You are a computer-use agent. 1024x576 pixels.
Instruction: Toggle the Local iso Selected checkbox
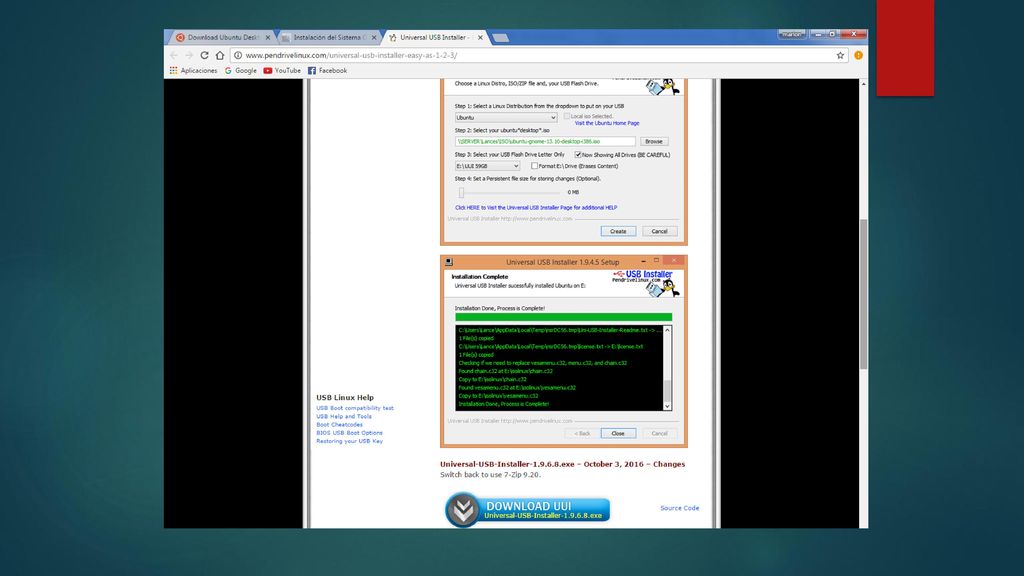[x=567, y=116]
